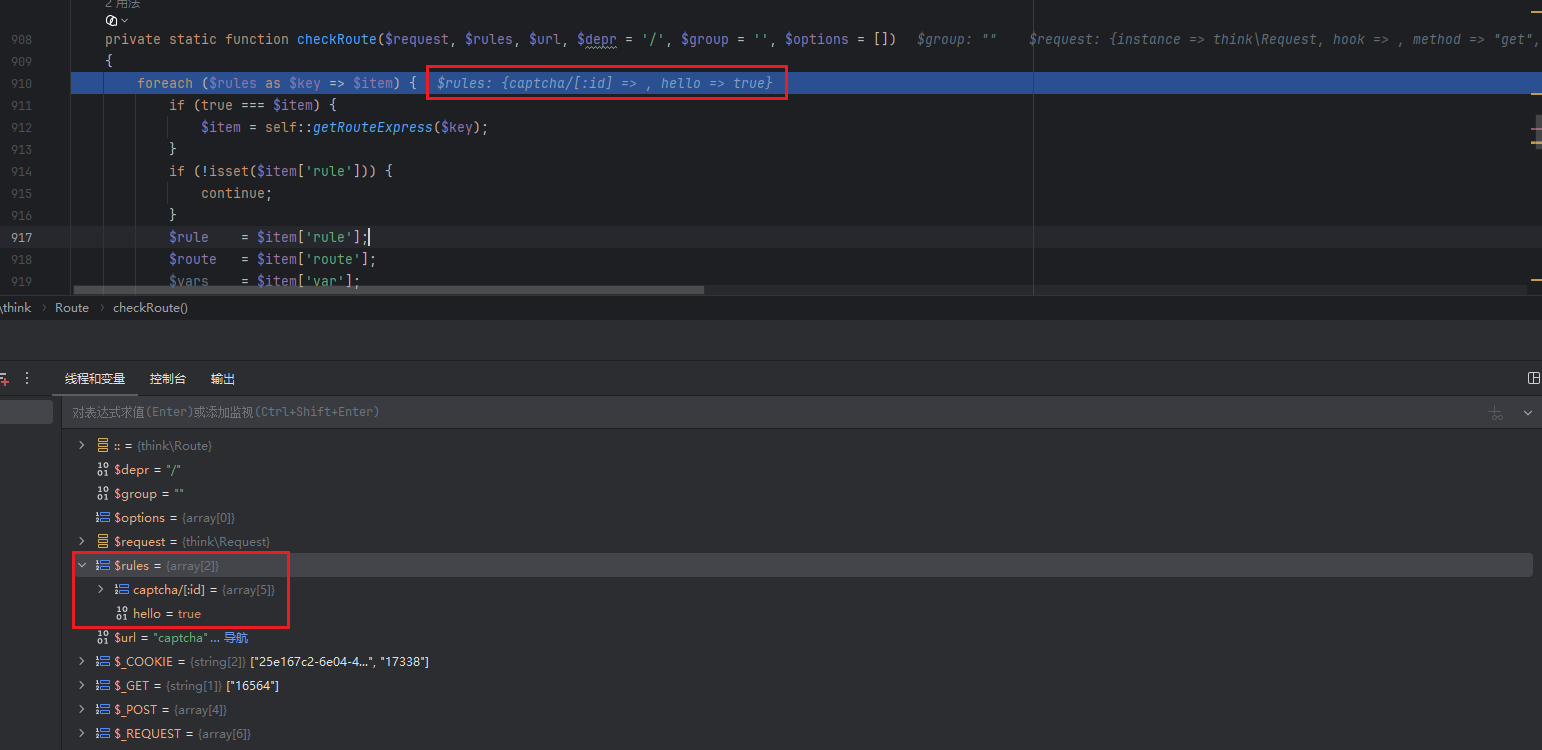Click the continue; statement on line 915
Image resolution: width=1542 pixels, height=750 pixels.
[x=236, y=193]
